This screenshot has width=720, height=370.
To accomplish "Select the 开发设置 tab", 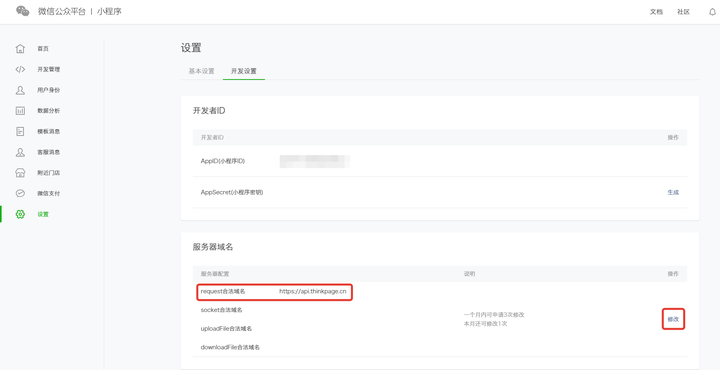I will pos(244,71).
